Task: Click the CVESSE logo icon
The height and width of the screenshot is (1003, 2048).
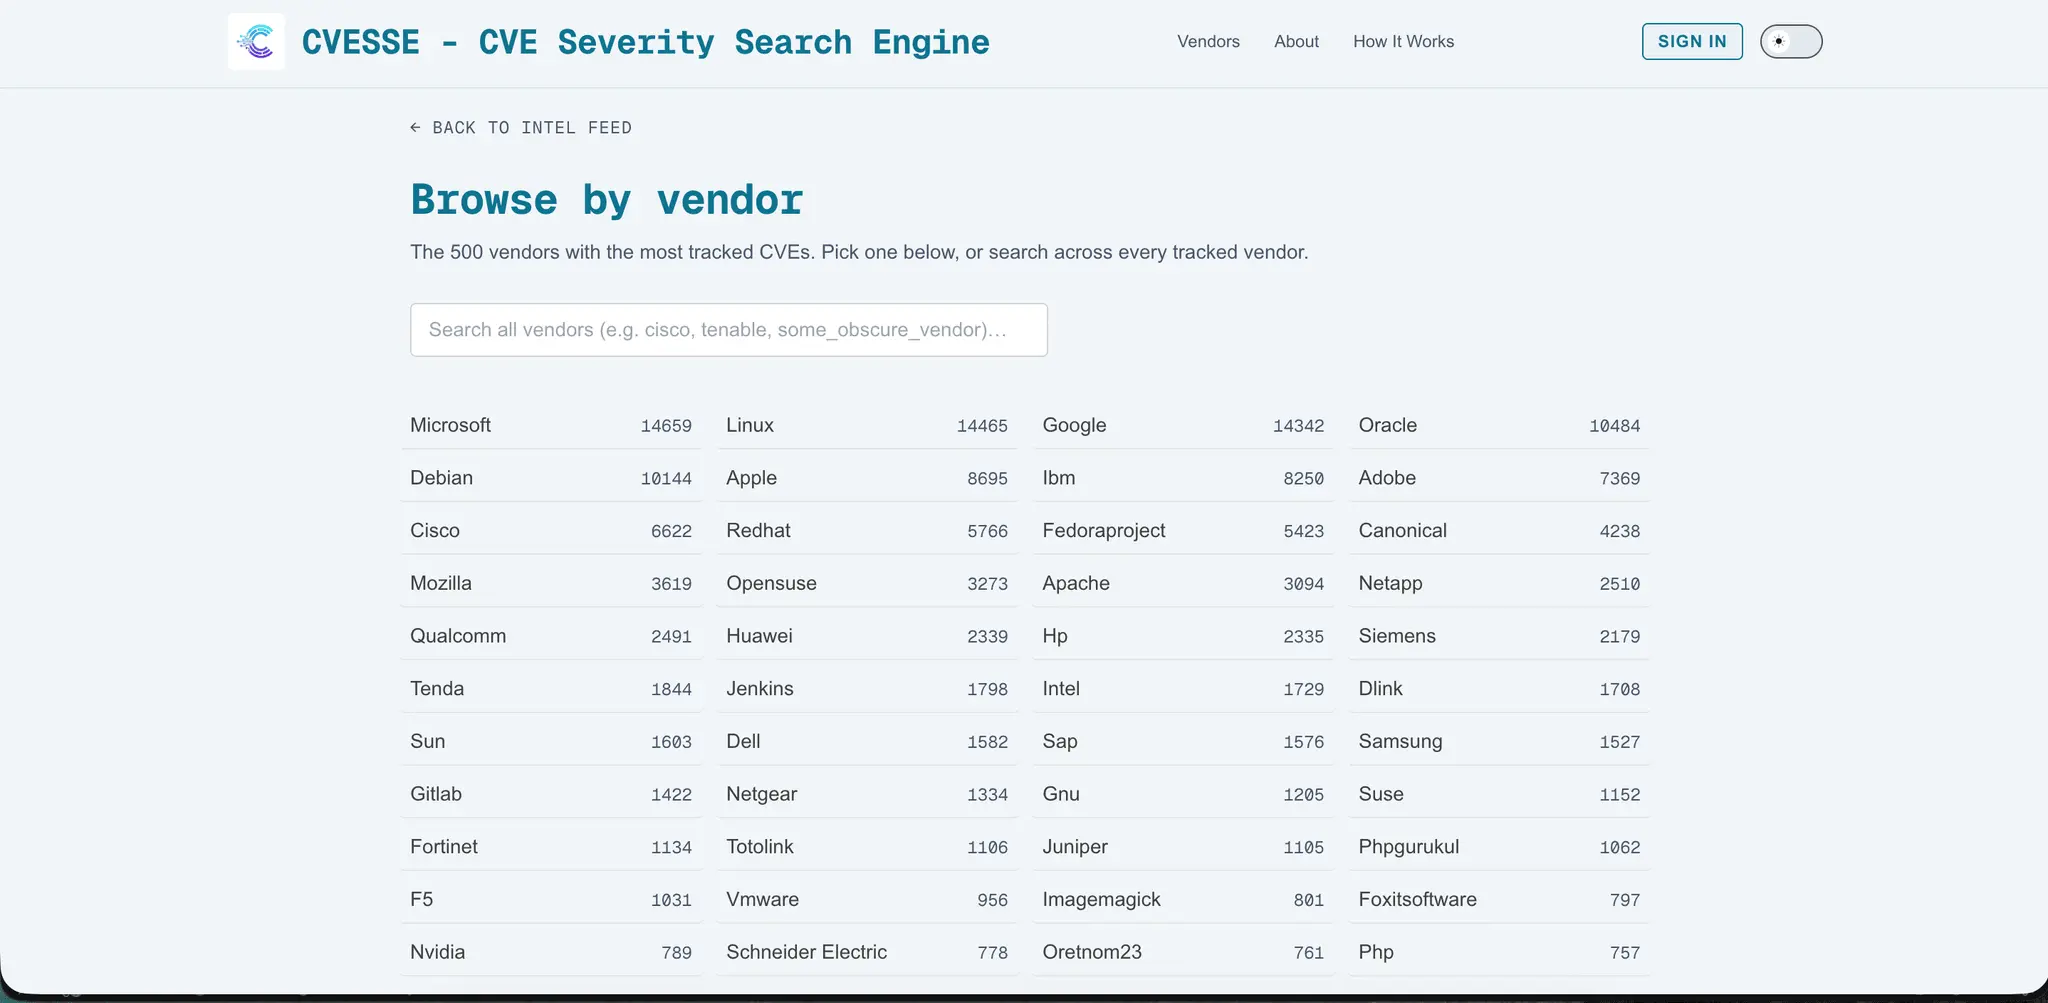Action: coord(256,41)
